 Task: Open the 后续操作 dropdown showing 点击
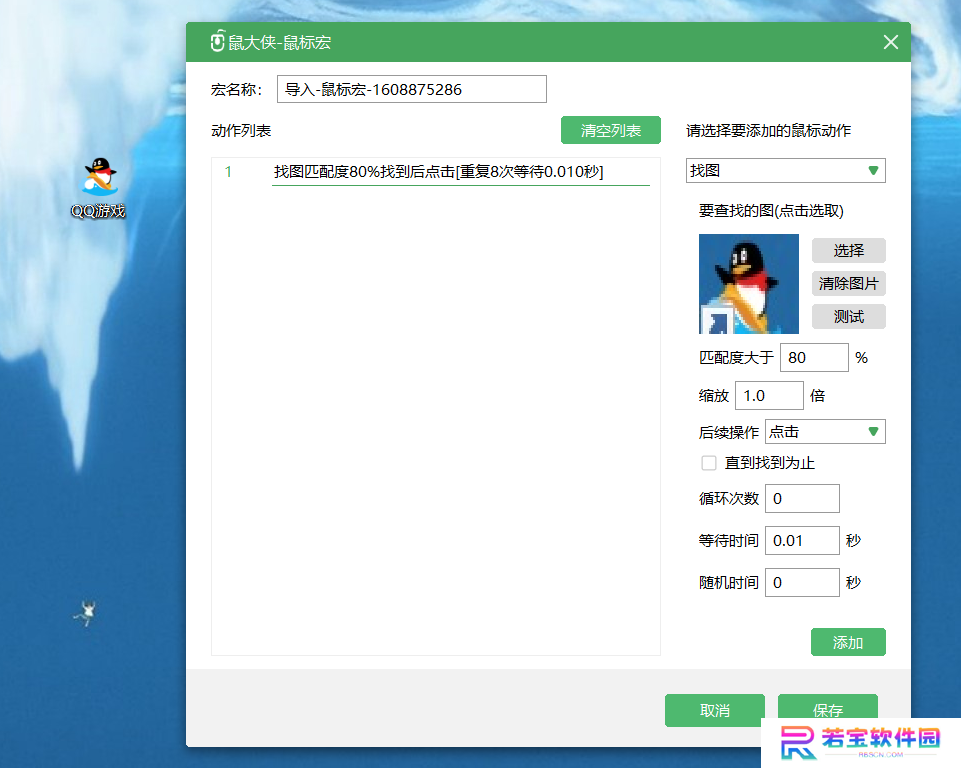point(825,432)
